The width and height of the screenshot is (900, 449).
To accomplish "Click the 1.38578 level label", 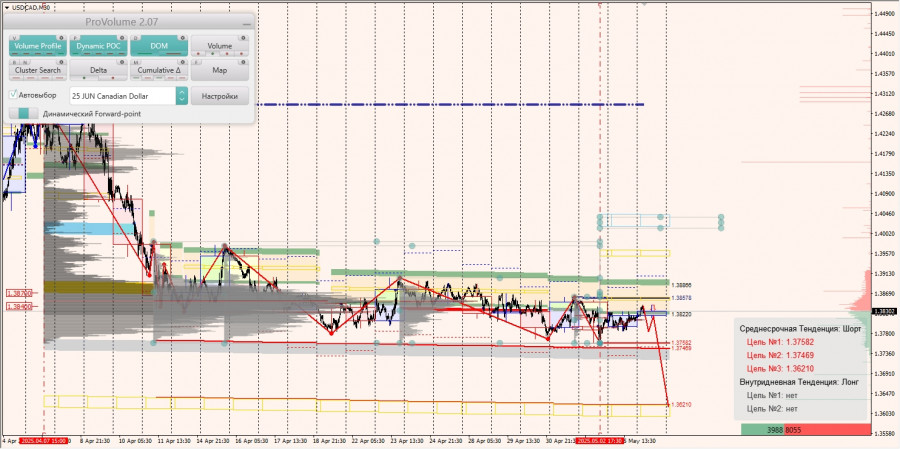I will pyautogui.click(x=681, y=299).
